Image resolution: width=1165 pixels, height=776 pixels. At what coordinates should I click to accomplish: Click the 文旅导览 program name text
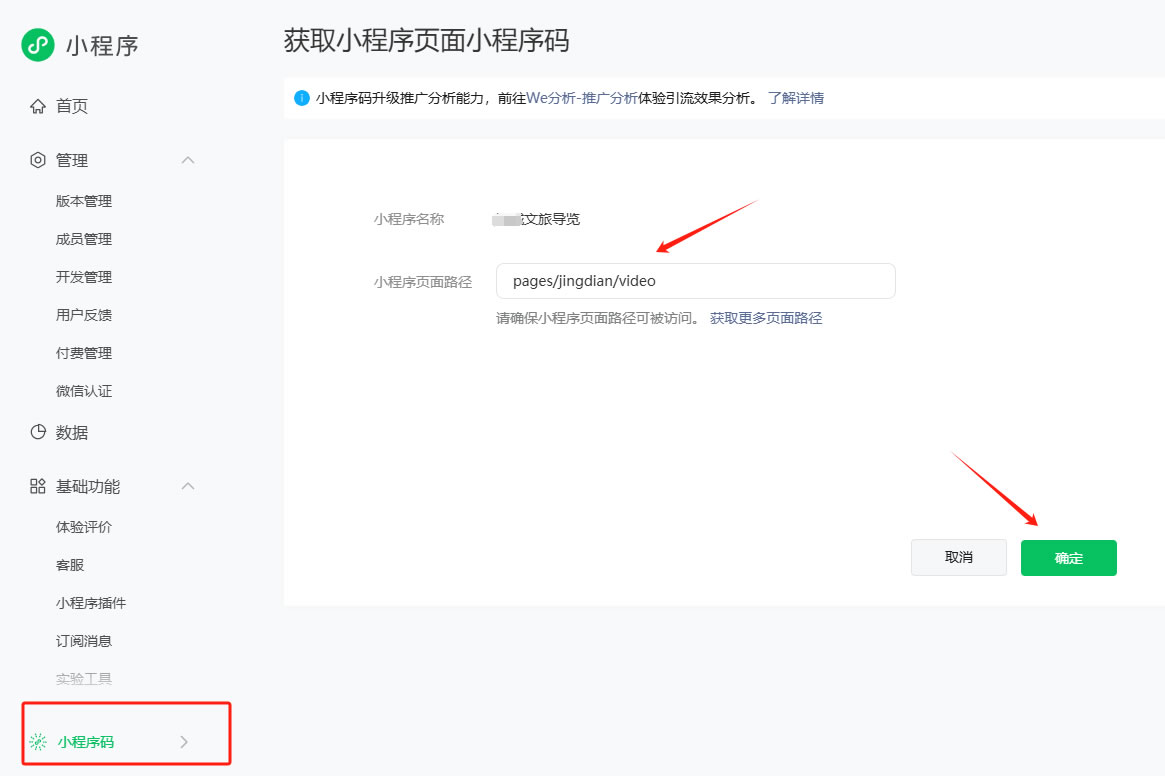[551, 219]
